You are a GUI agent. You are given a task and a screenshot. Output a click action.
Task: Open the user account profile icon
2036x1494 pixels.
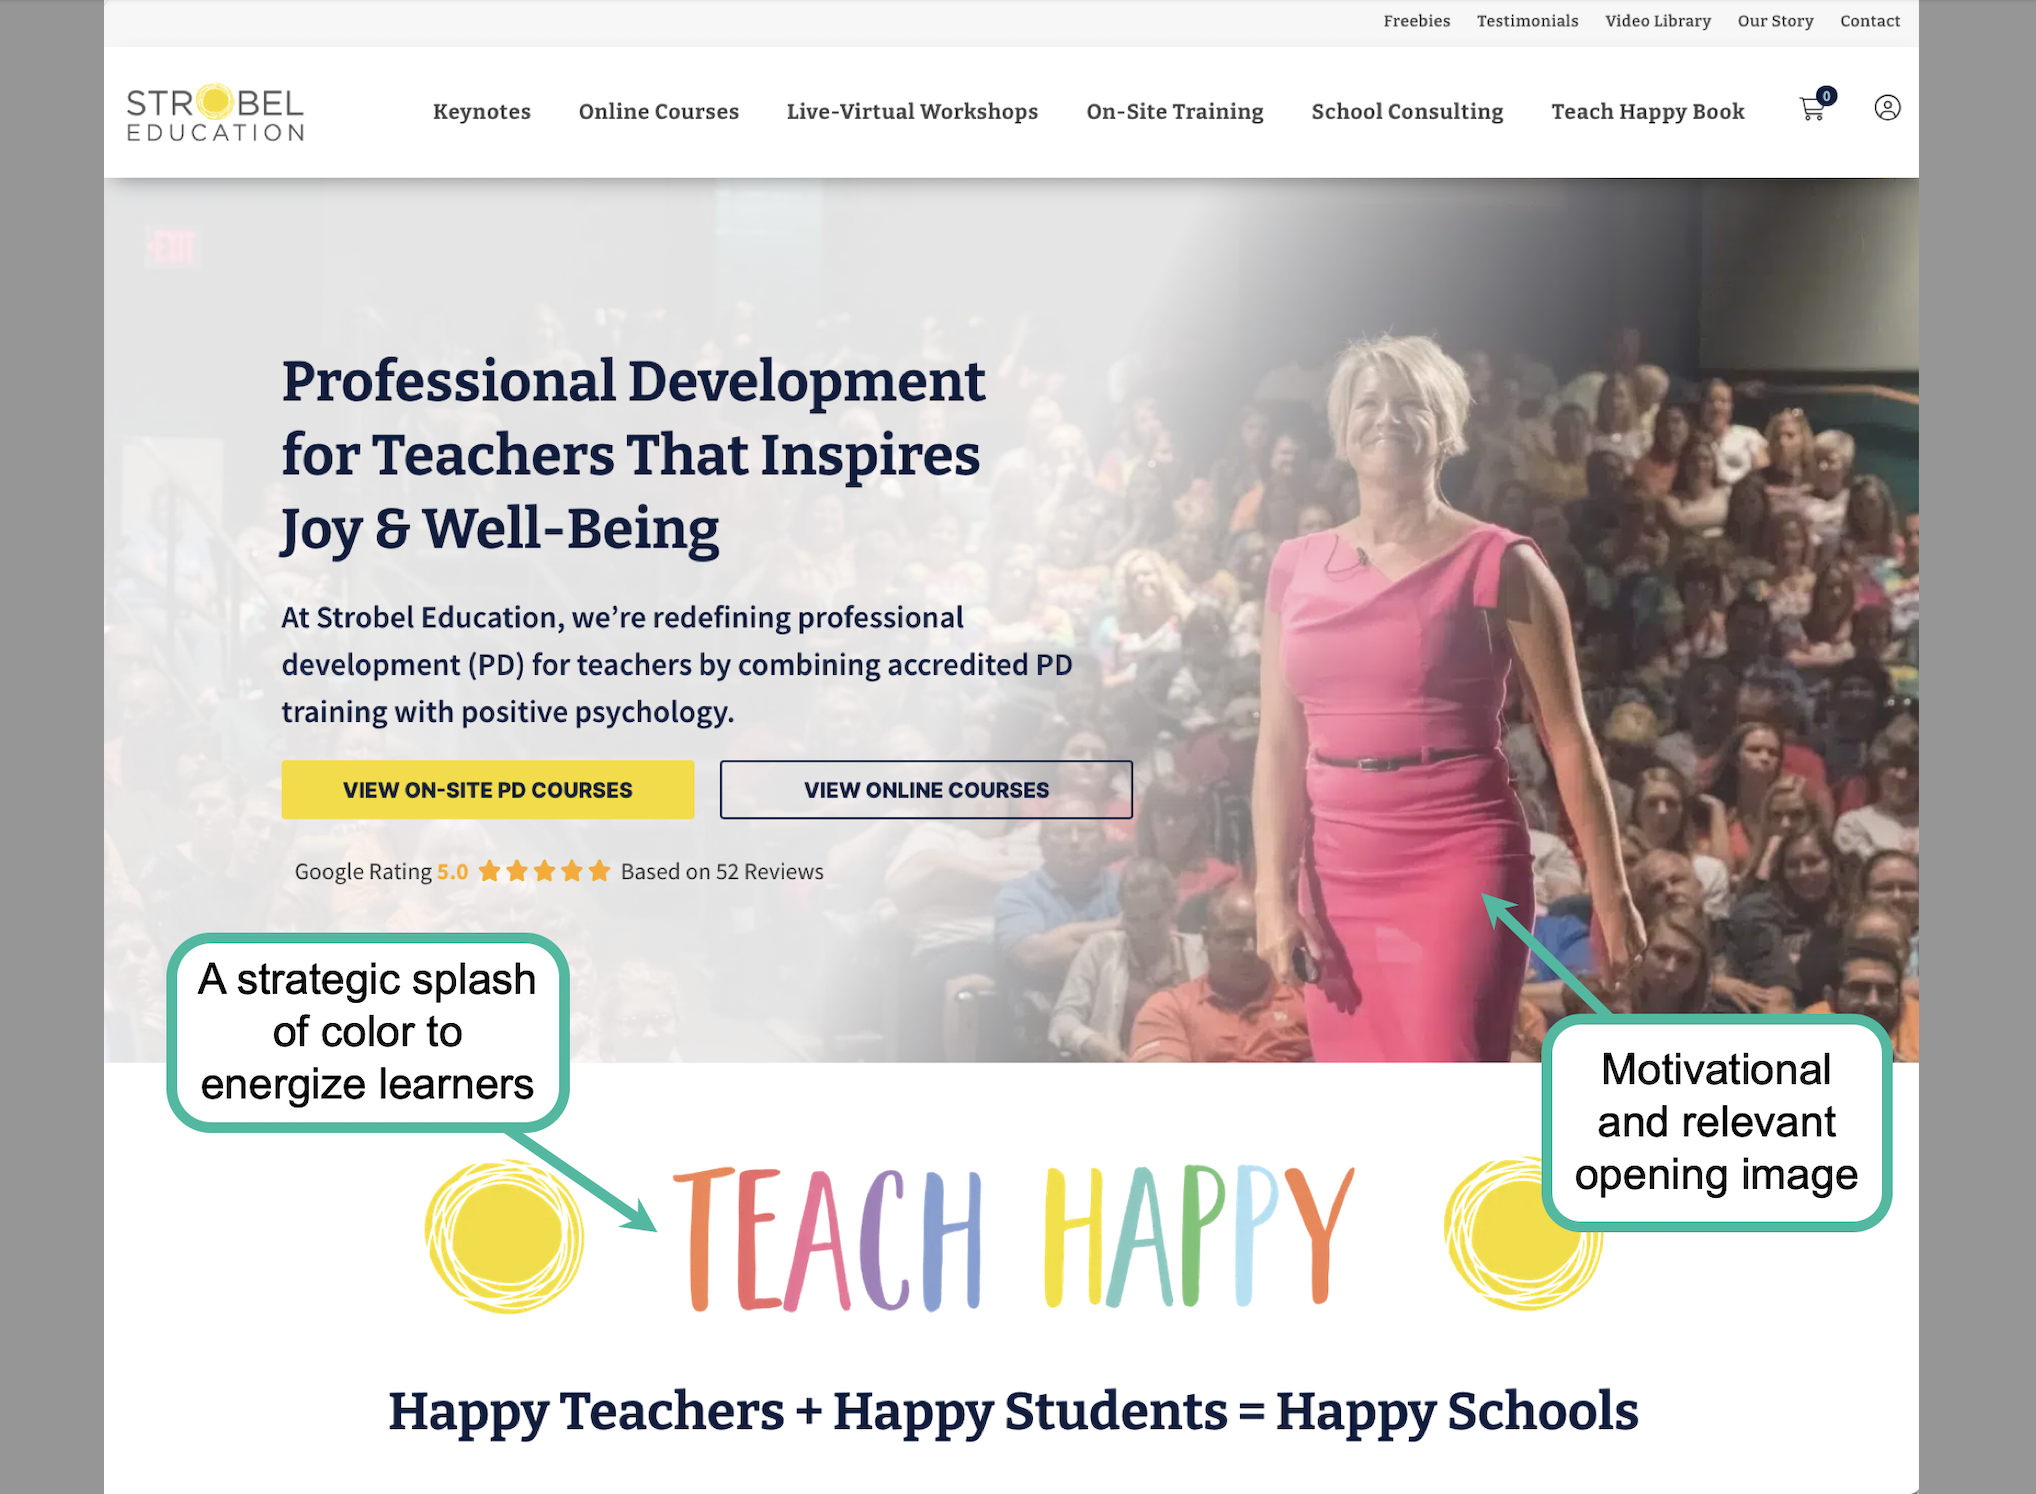[1887, 108]
